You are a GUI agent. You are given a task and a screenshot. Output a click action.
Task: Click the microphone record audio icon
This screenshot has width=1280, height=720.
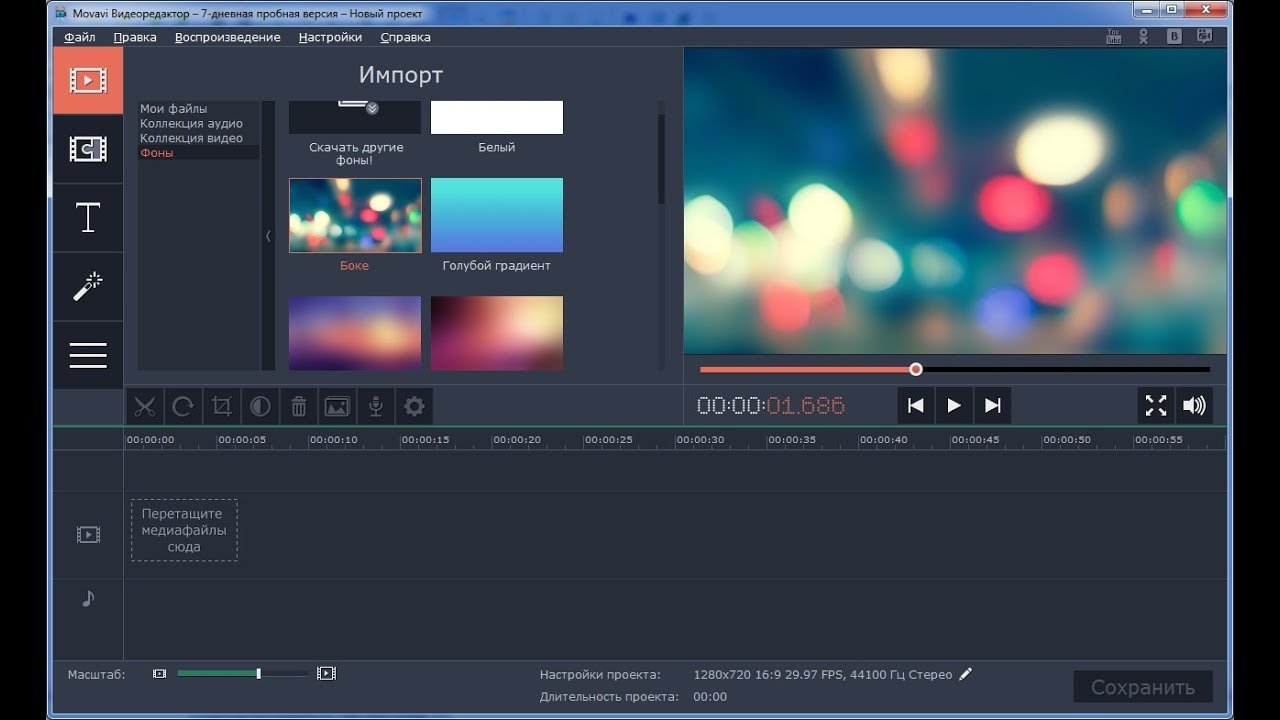tap(376, 406)
